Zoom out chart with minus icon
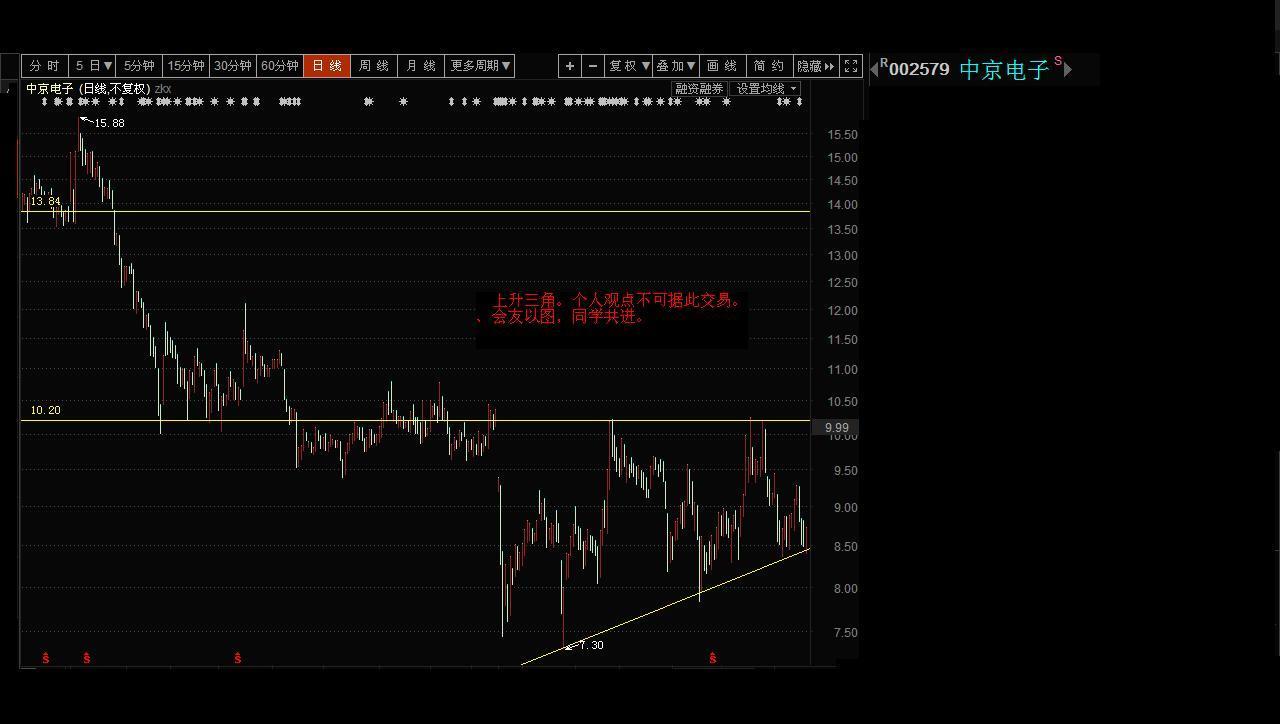This screenshot has width=1280, height=724. (593, 66)
